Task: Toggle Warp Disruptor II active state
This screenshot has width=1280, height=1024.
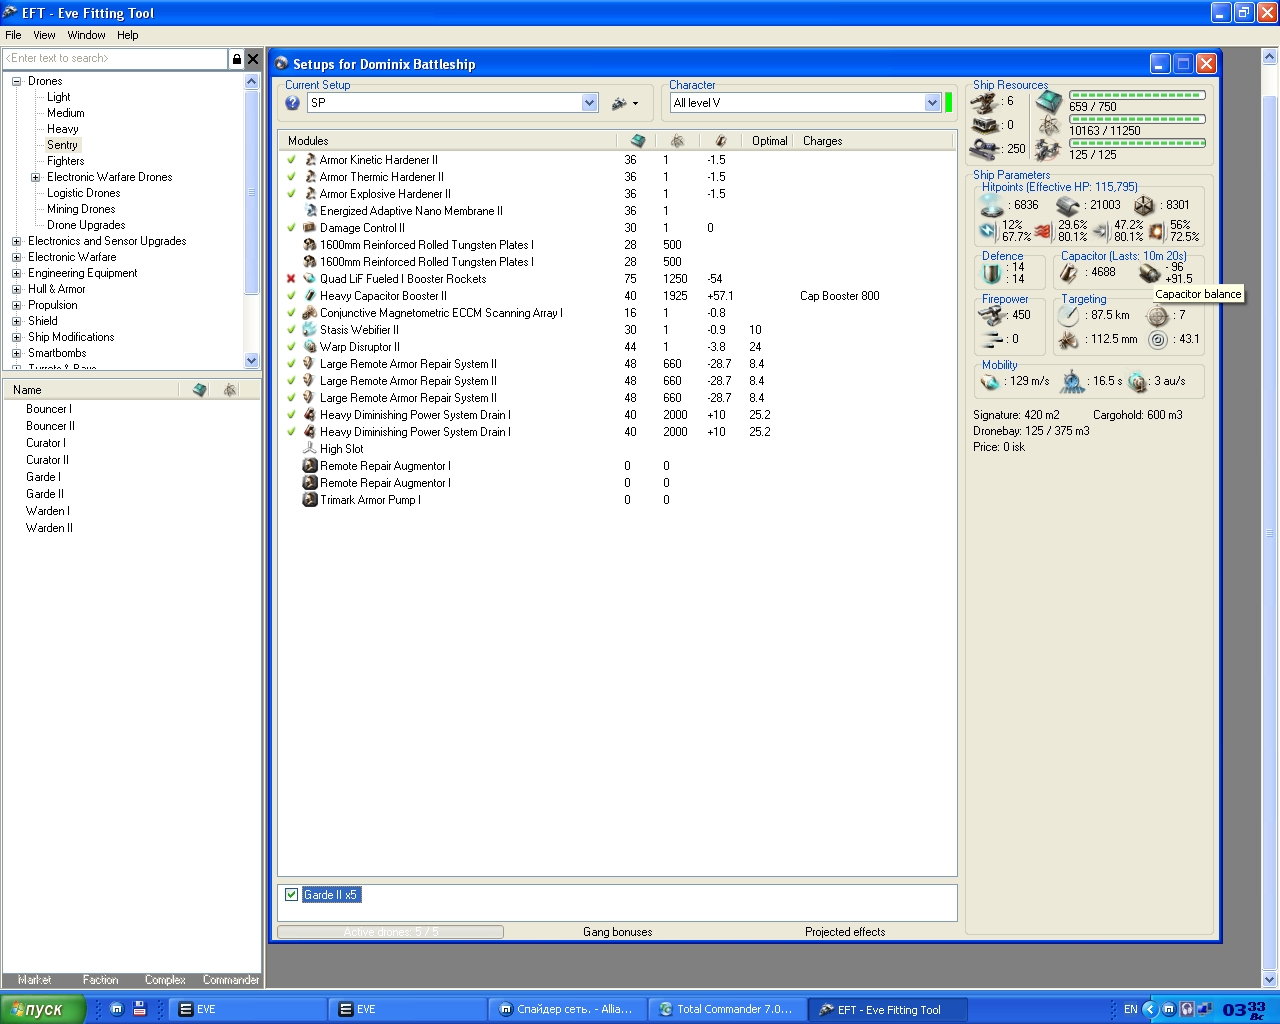Action: tap(291, 347)
